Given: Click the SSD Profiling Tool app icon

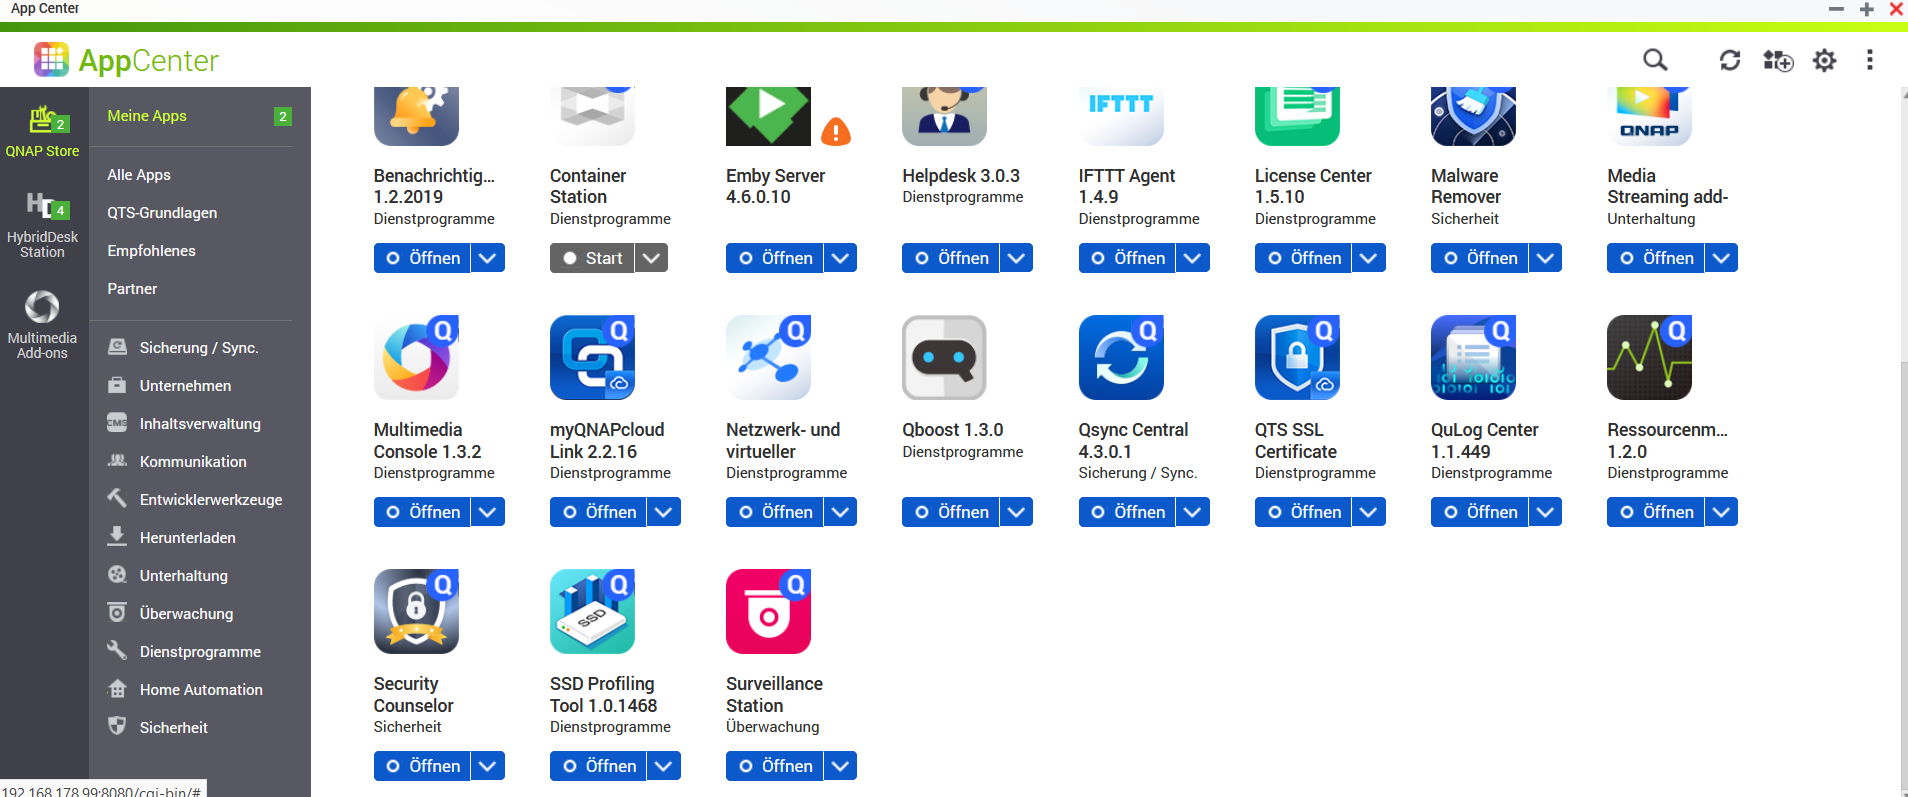Looking at the screenshot, I should 592,612.
